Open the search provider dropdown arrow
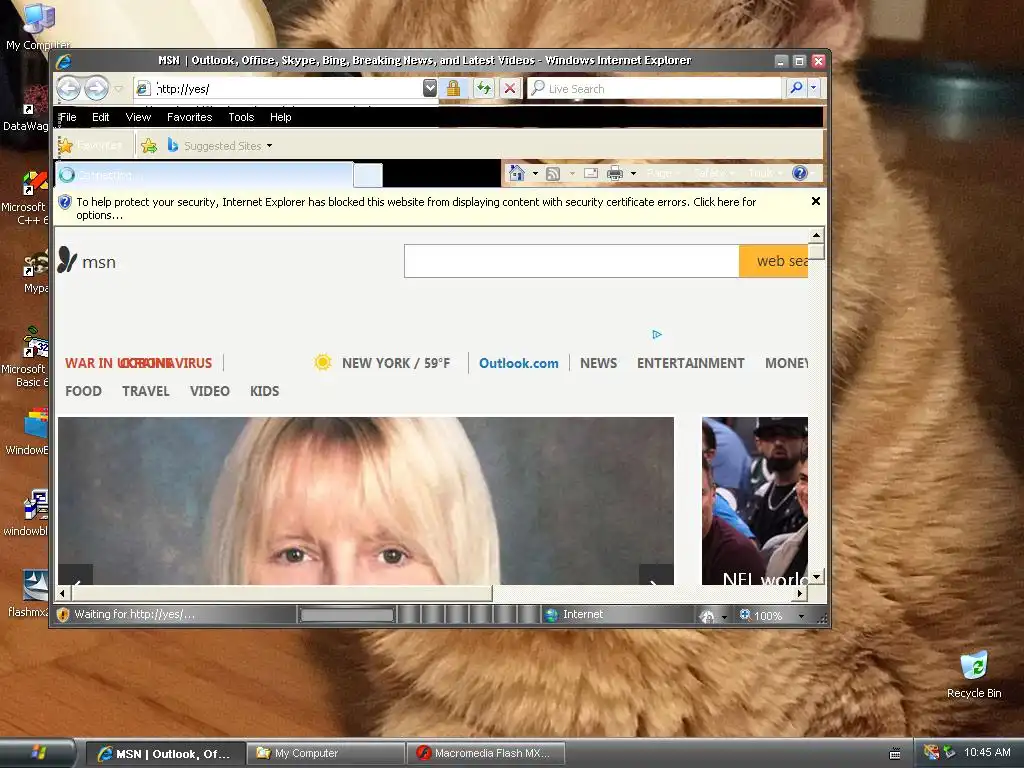 [814, 88]
